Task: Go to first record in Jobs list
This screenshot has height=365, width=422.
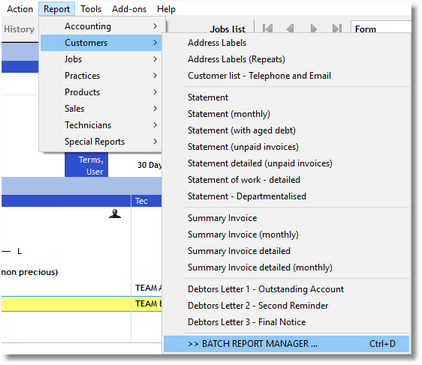Action: pos(268,28)
